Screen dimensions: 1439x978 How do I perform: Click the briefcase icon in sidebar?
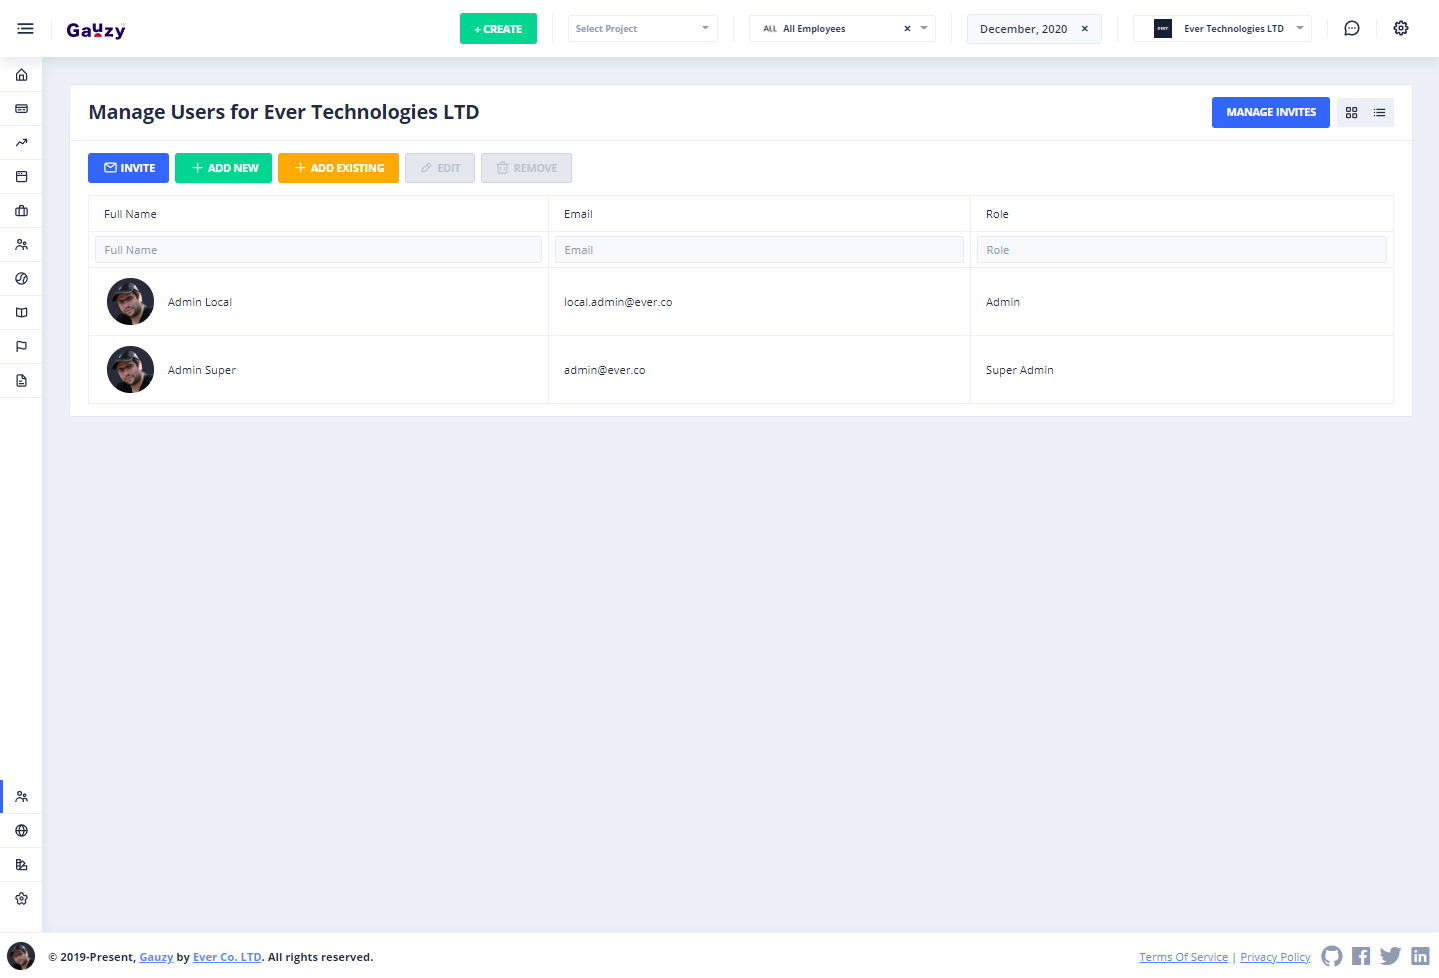pyautogui.click(x=21, y=211)
